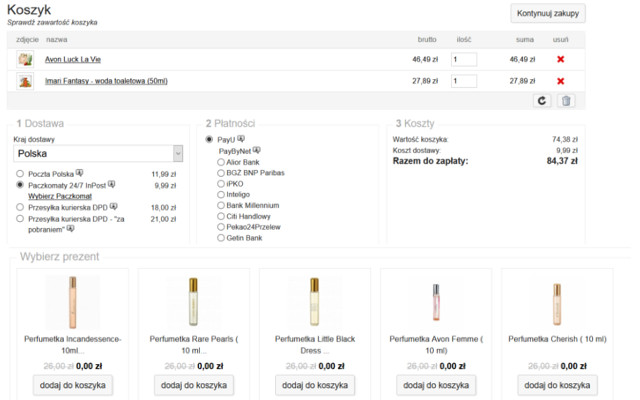Click the Perfumetka Rare Pearls gift image
Screen dimensions: 640x400
click(193, 302)
